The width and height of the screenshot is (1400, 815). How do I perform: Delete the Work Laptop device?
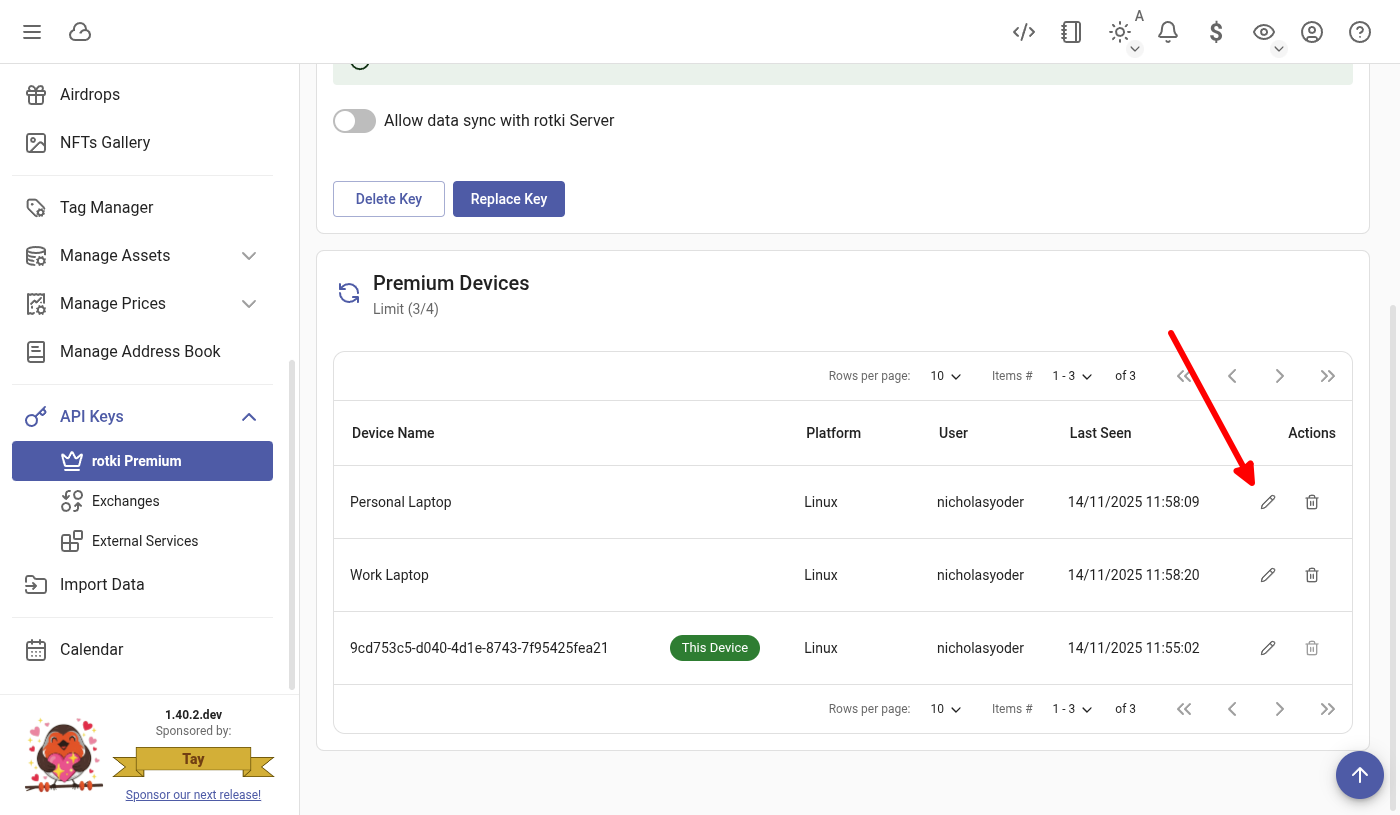(x=1312, y=575)
